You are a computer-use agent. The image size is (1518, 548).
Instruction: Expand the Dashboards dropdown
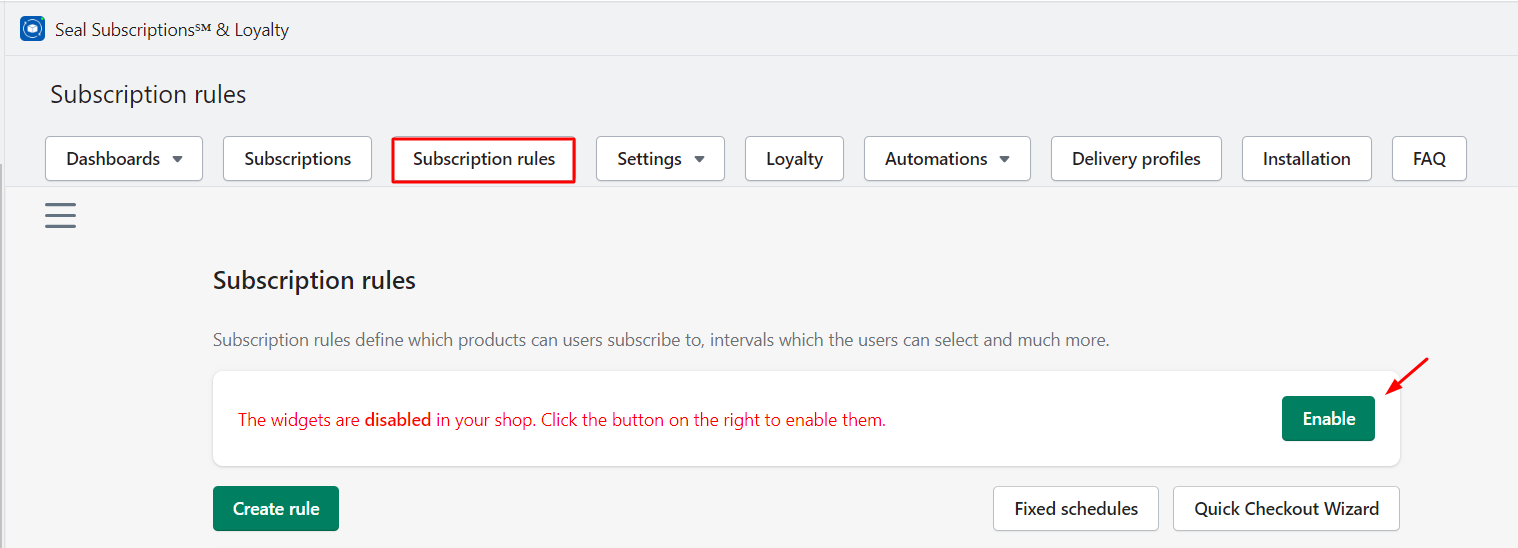[124, 159]
